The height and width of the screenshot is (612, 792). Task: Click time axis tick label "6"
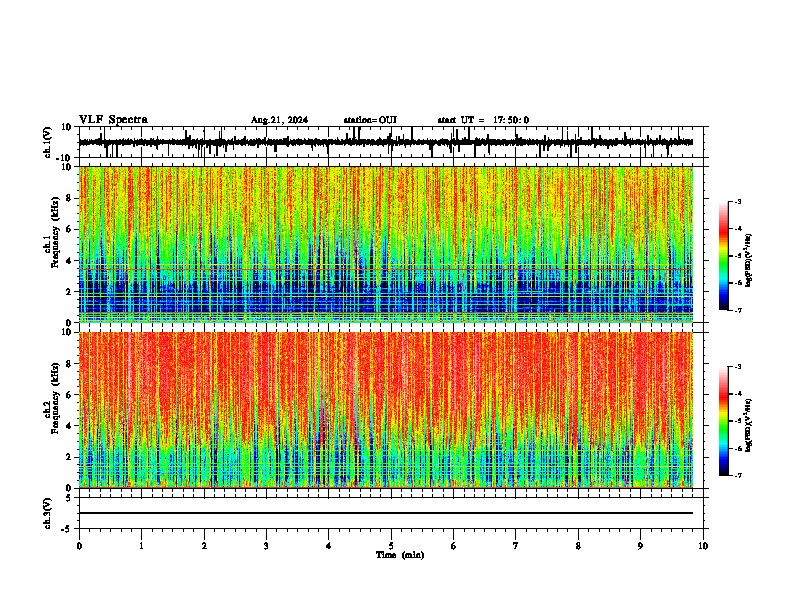pyautogui.click(x=454, y=546)
